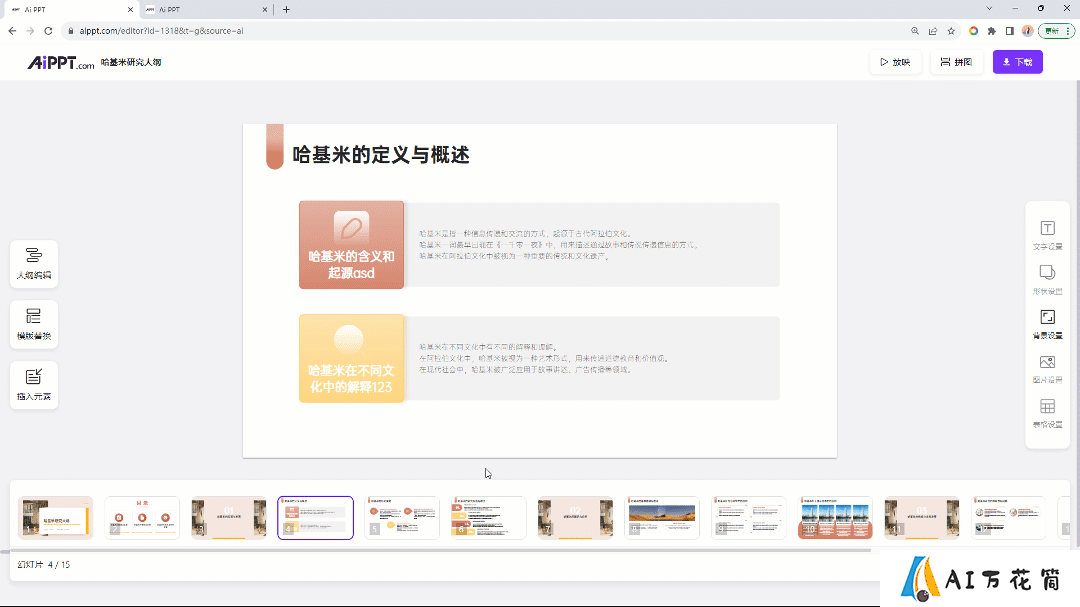Click the zoom magnifier icon in address bar

(x=915, y=31)
